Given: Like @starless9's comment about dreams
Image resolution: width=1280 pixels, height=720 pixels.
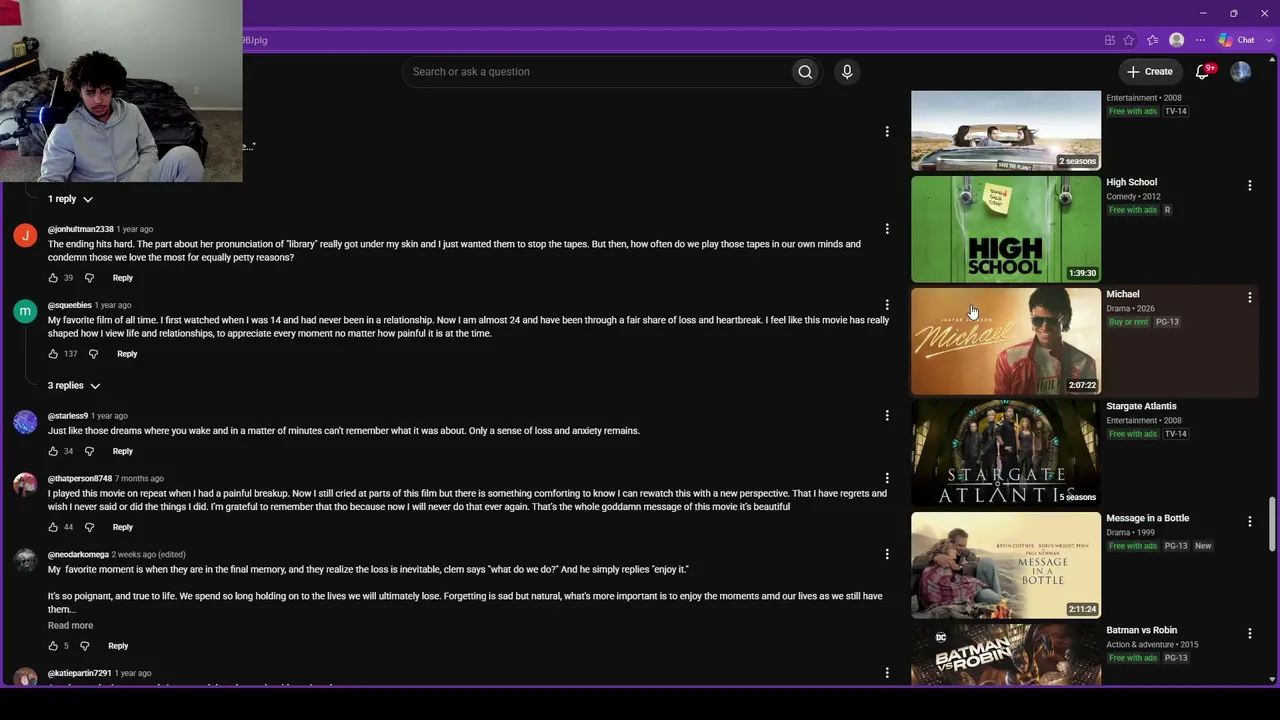Looking at the screenshot, I should pyautogui.click(x=53, y=451).
